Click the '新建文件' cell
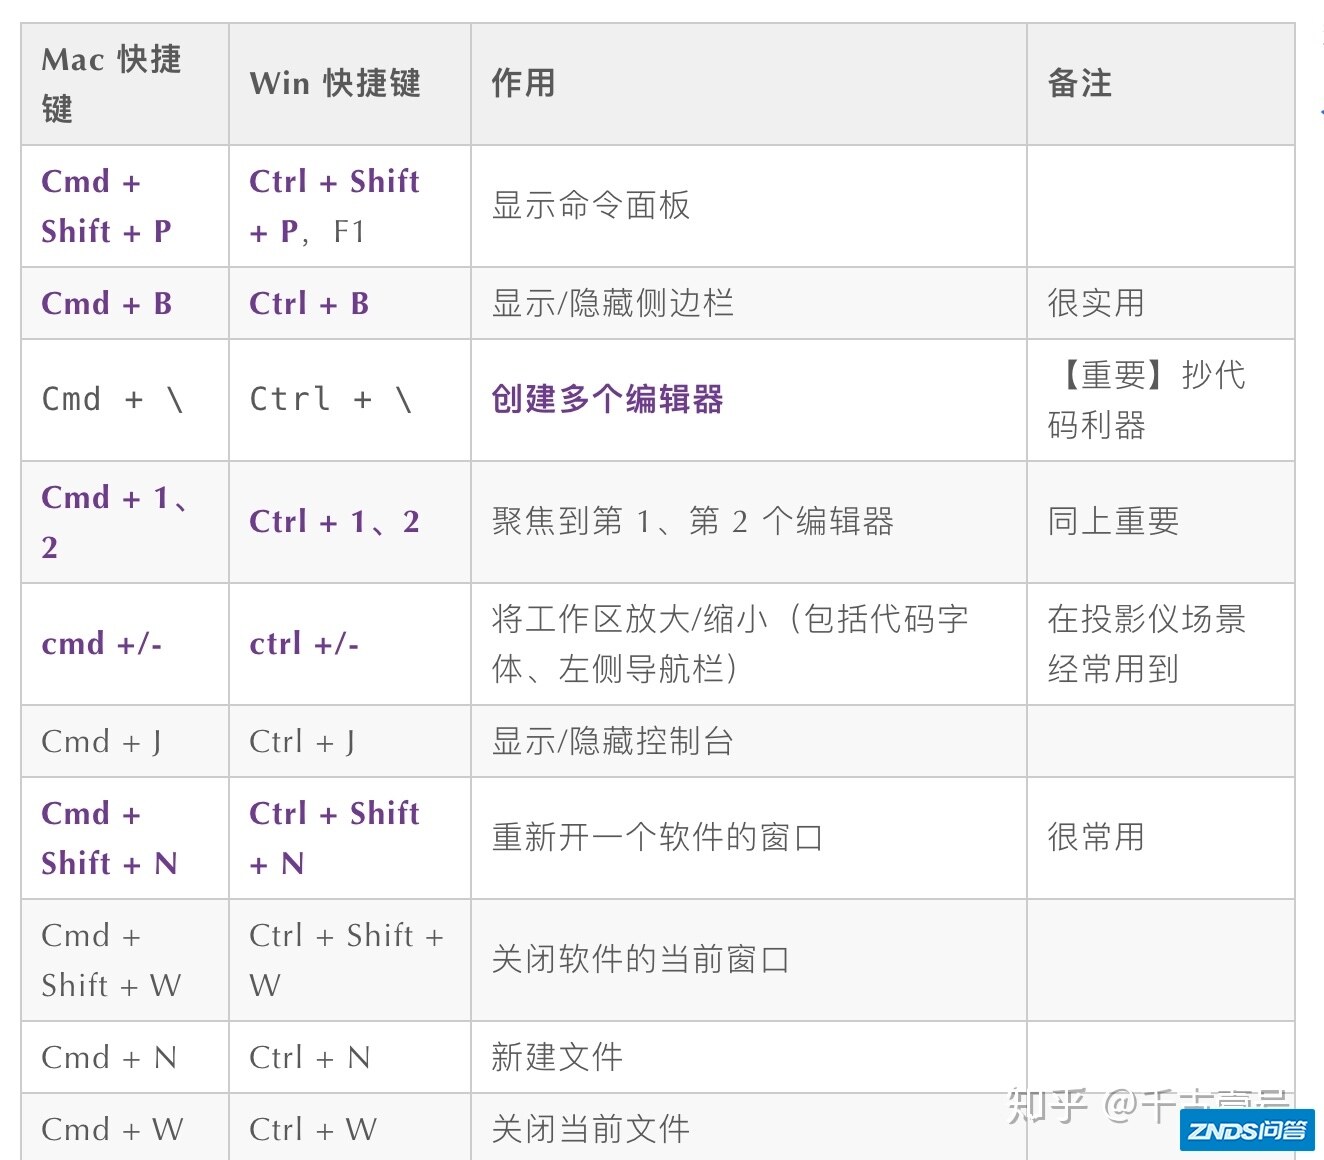Screen dimensions: 1324x1160 pos(749,1057)
